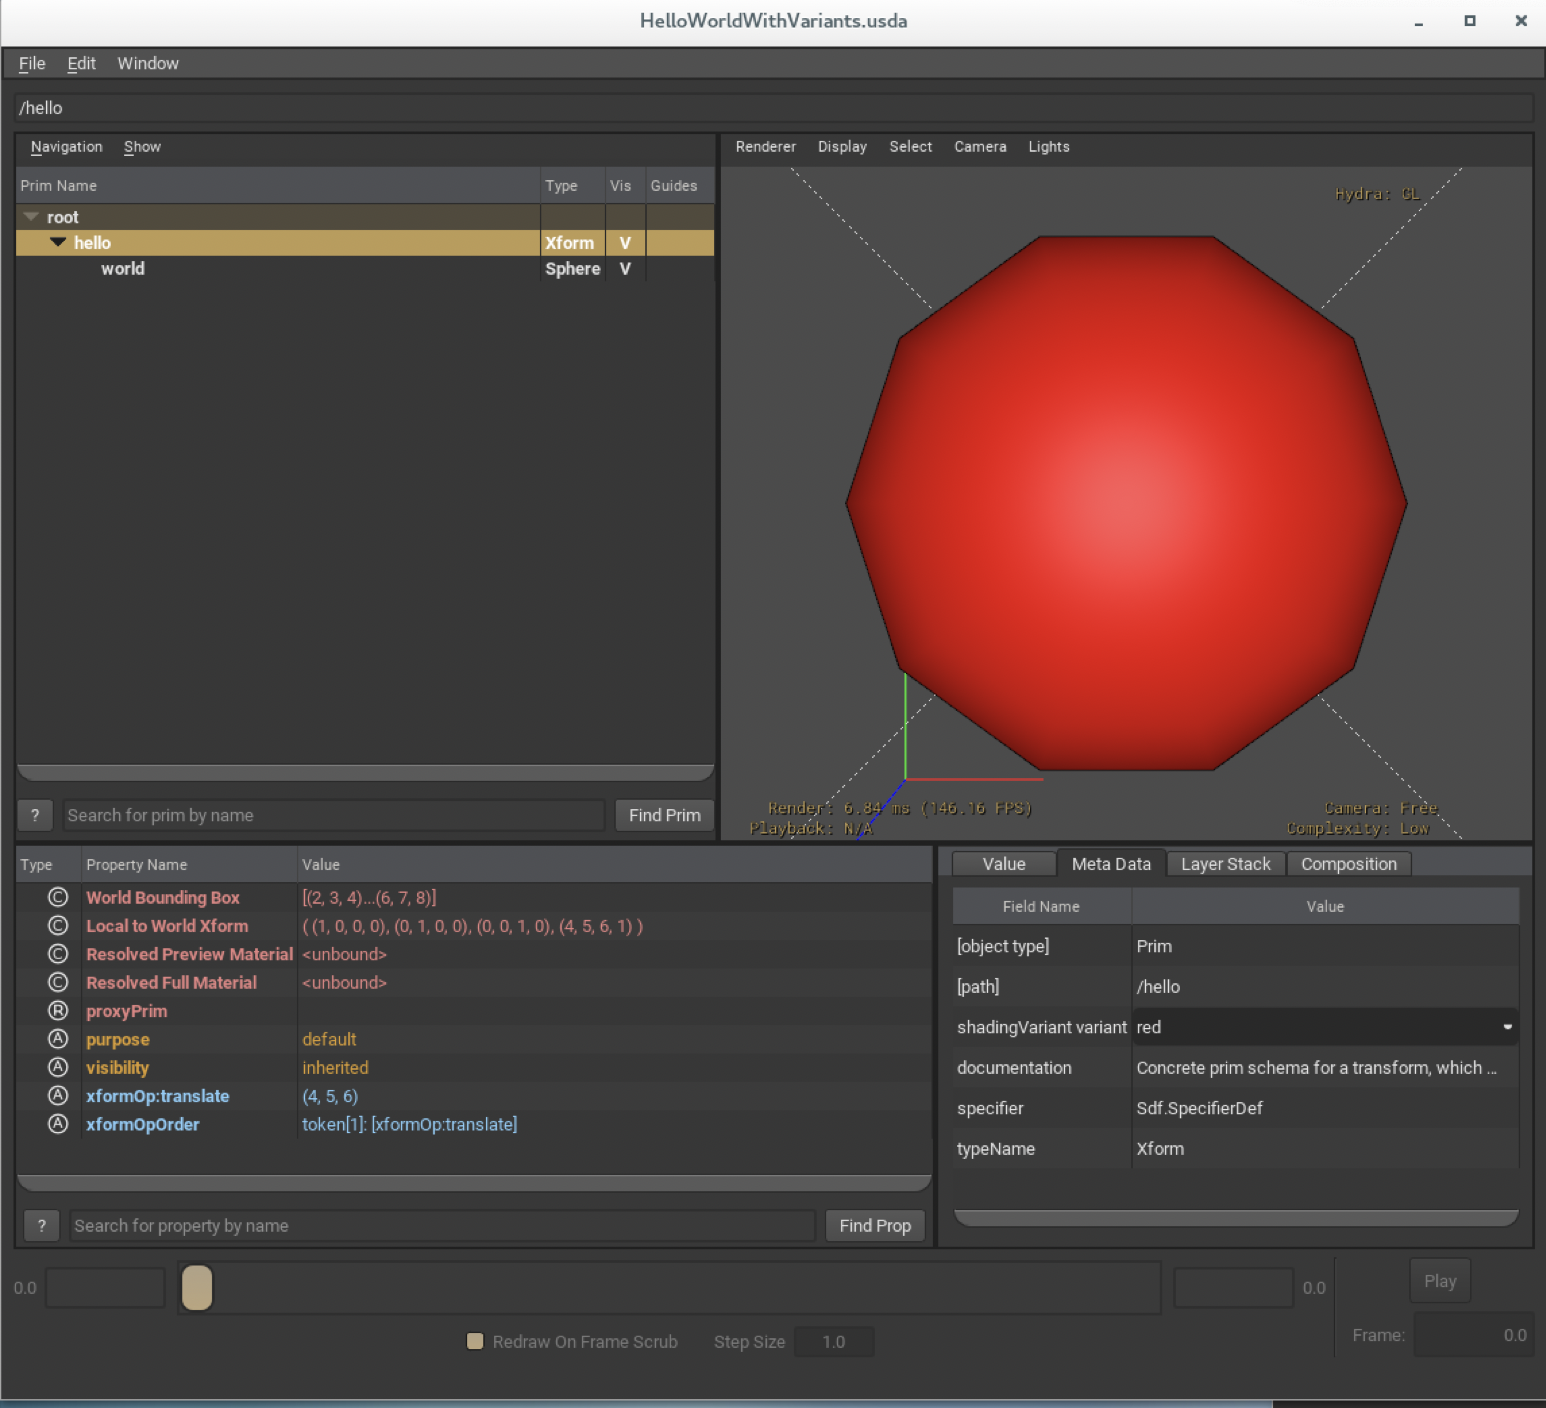
Task: Switch to the Value tab
Action: pyautogui.click(x=1004, y=864)
